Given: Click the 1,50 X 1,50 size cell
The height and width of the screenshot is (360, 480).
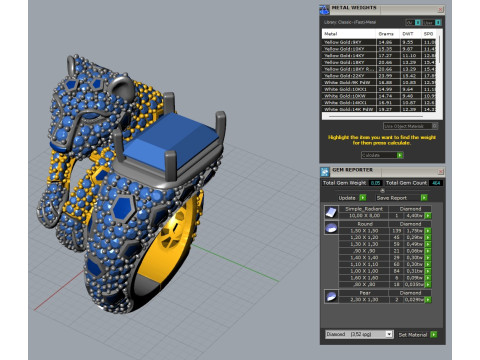Looking at the screenshot, I should pos(365,231).
